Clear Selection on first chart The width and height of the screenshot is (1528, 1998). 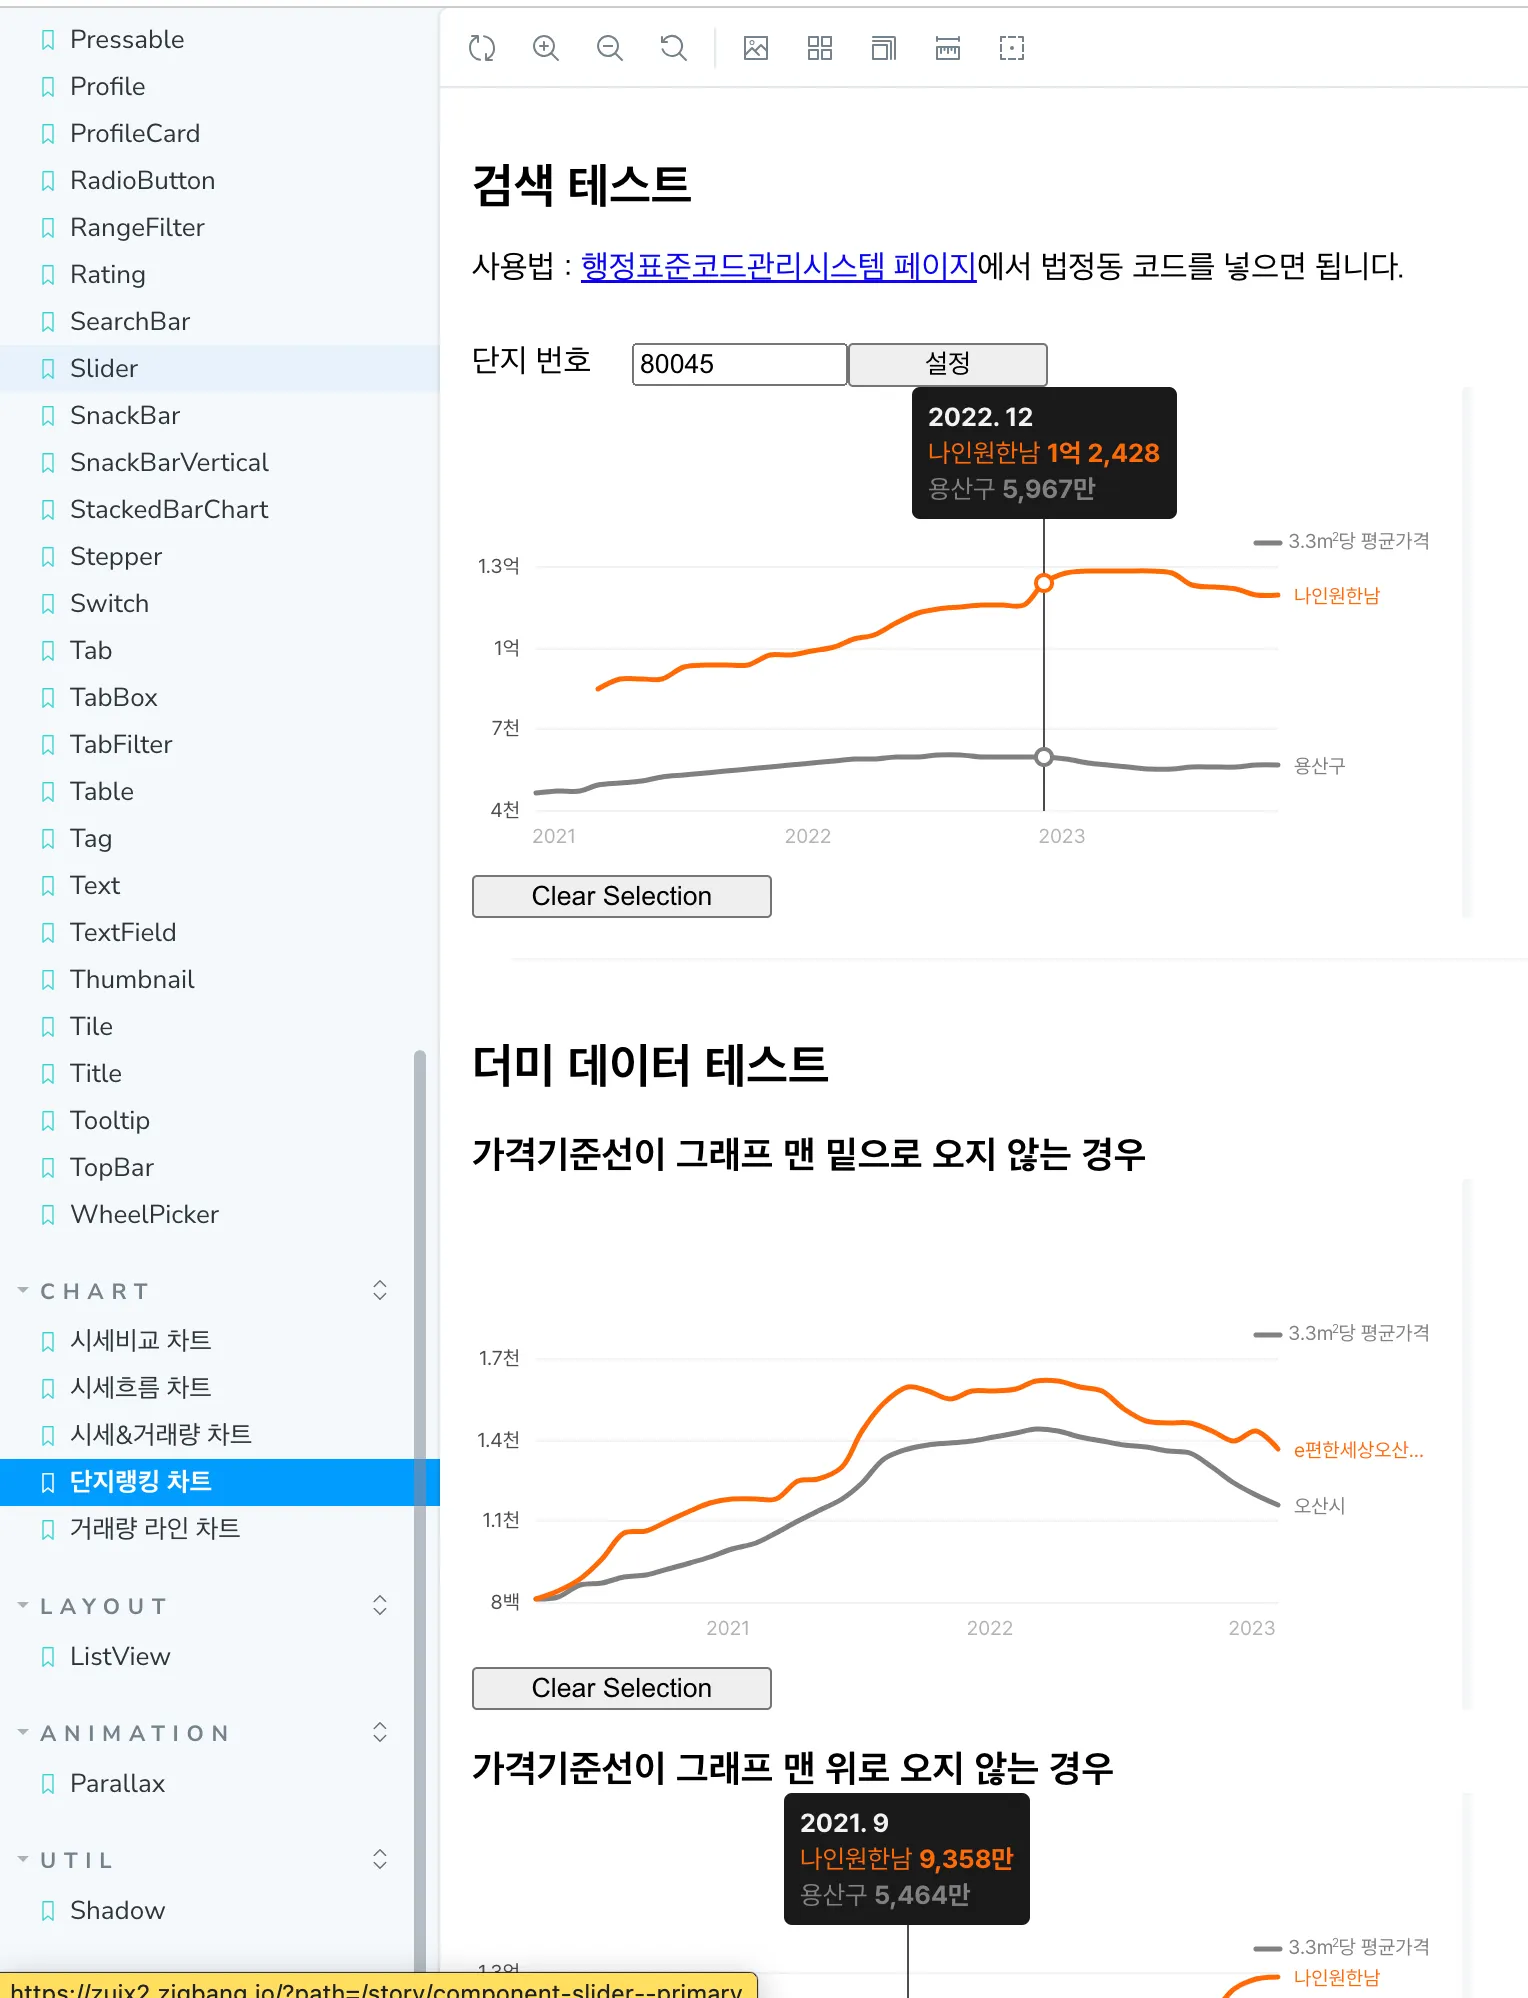621,896
